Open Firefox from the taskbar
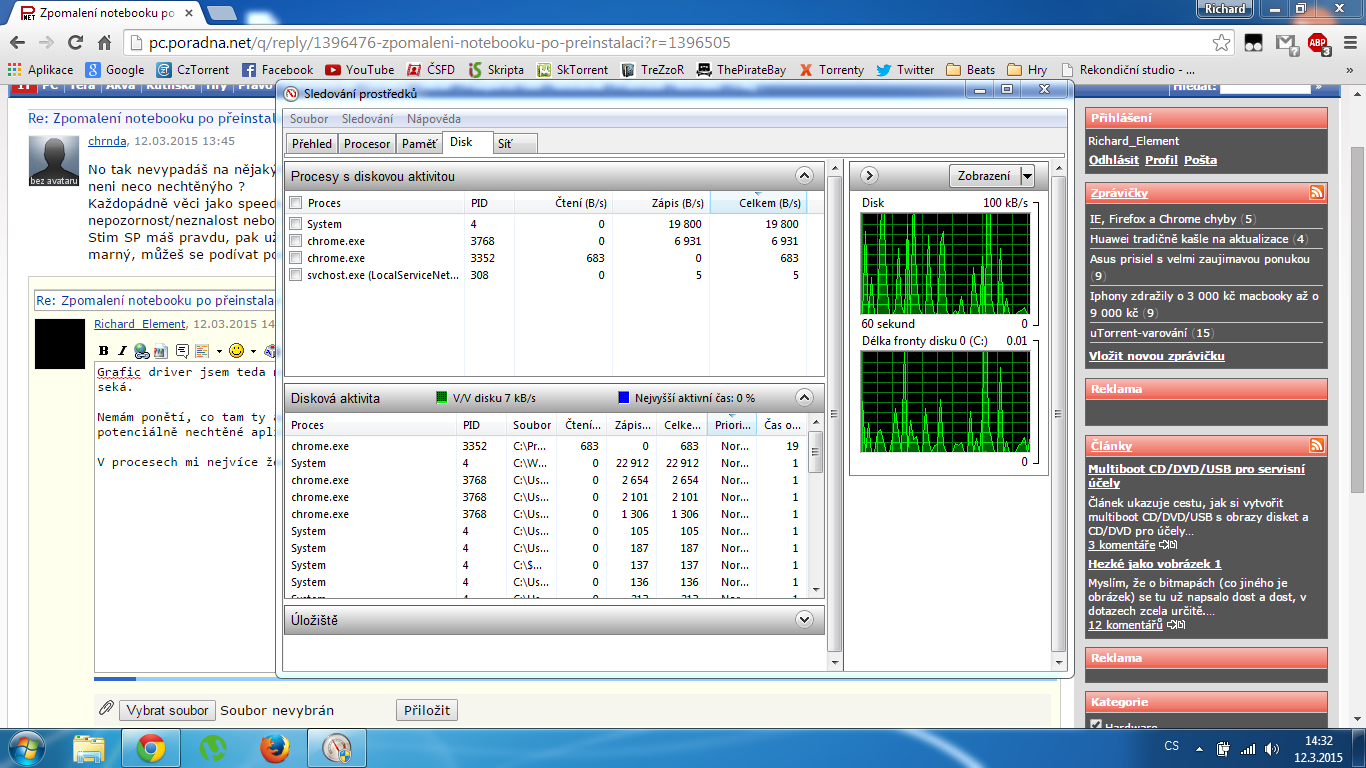Screen dimensions: 1366x768 273,748
